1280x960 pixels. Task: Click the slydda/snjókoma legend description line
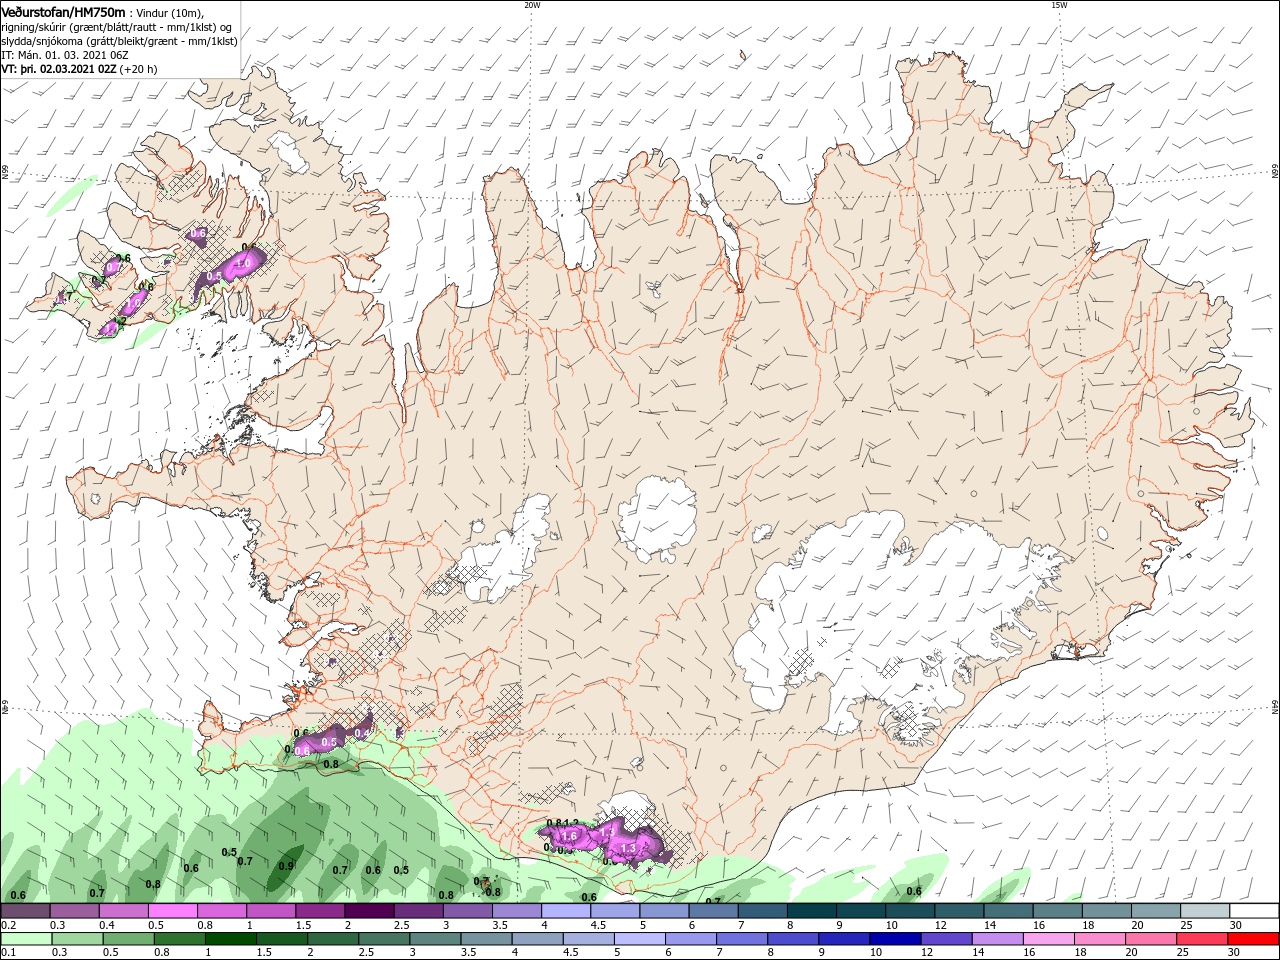[x=119, y=41]
